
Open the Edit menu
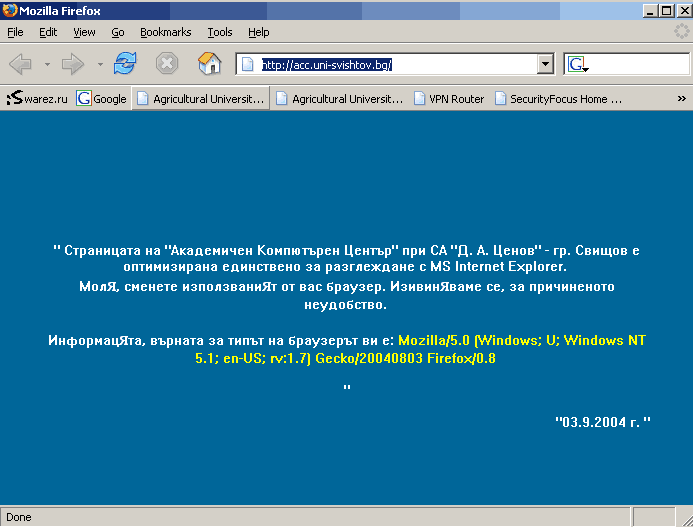point(48,32)
